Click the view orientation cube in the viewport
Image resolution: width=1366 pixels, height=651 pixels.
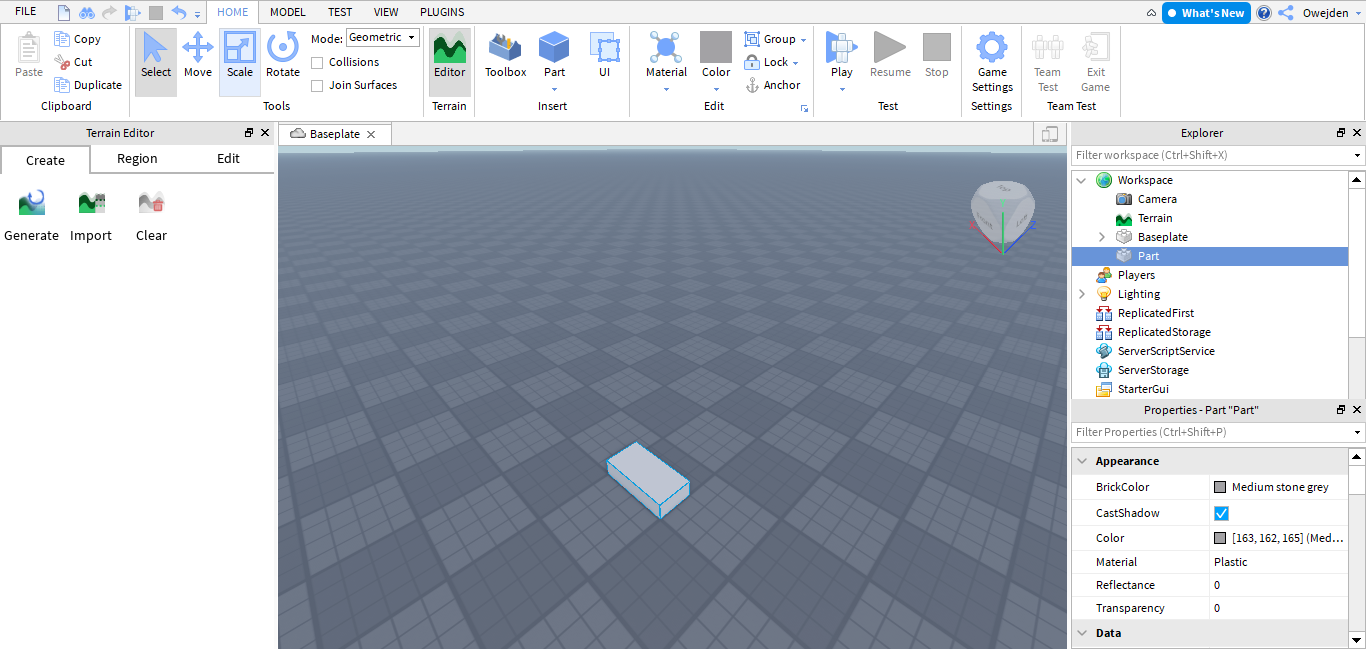pyautogui.click(x=1002, y=215)
